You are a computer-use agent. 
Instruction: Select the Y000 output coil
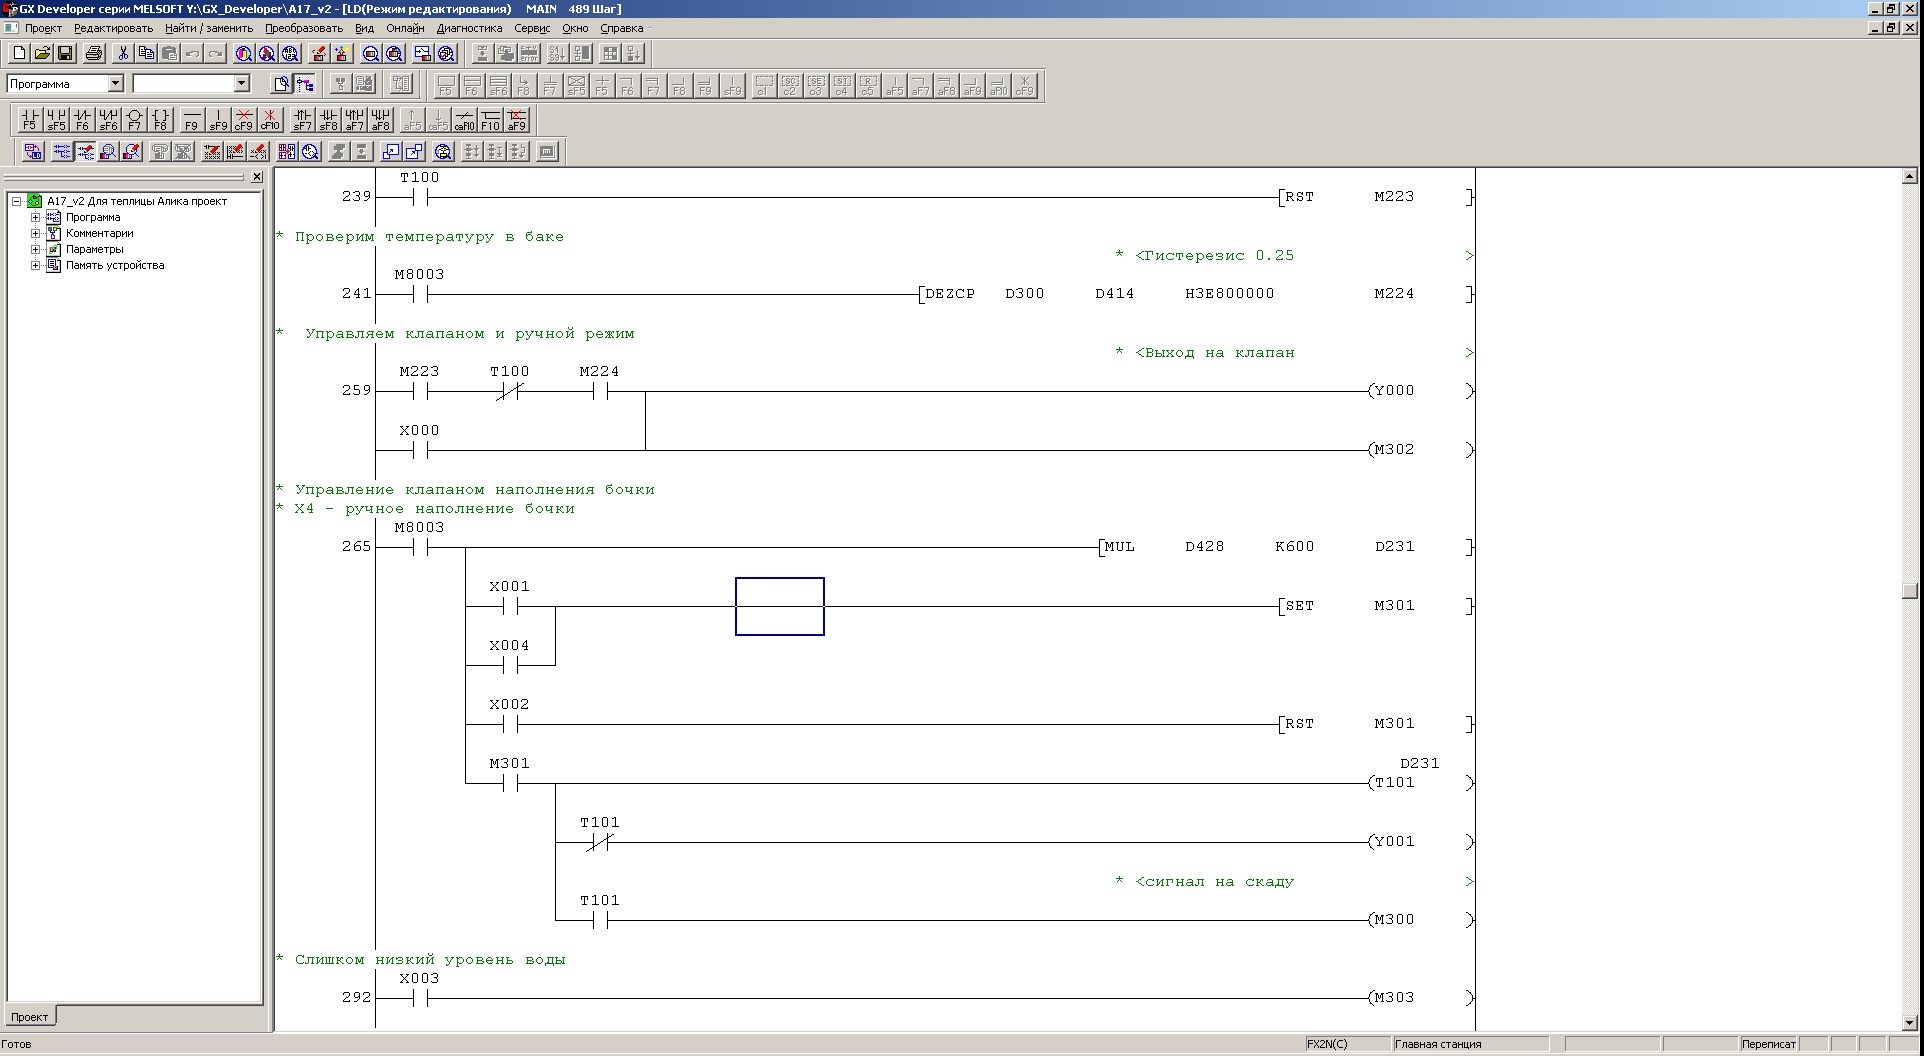click(x=1420, y=391)
